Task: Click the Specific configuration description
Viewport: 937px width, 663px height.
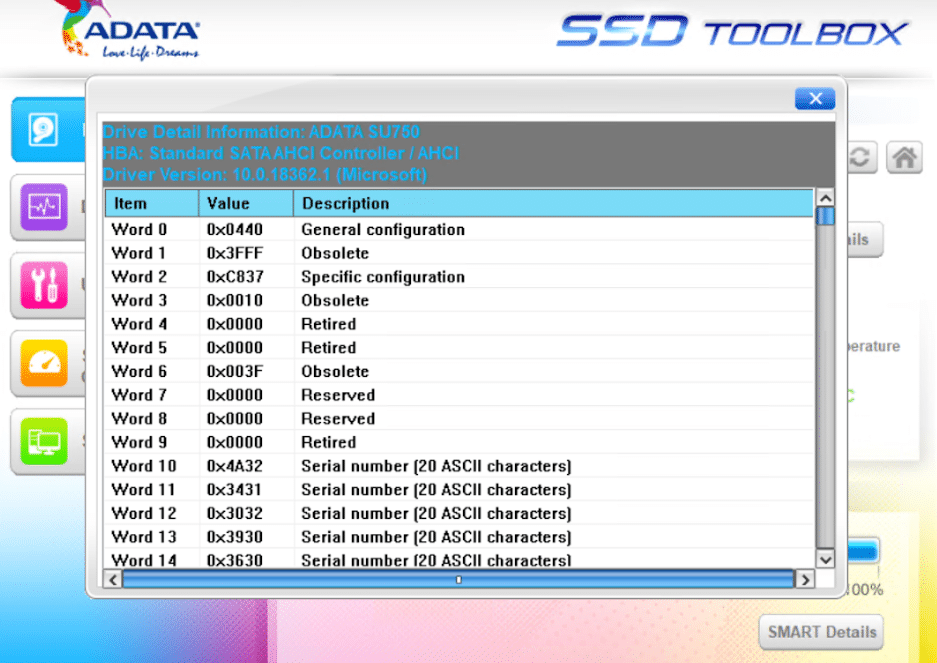Action: pos(383,277)
